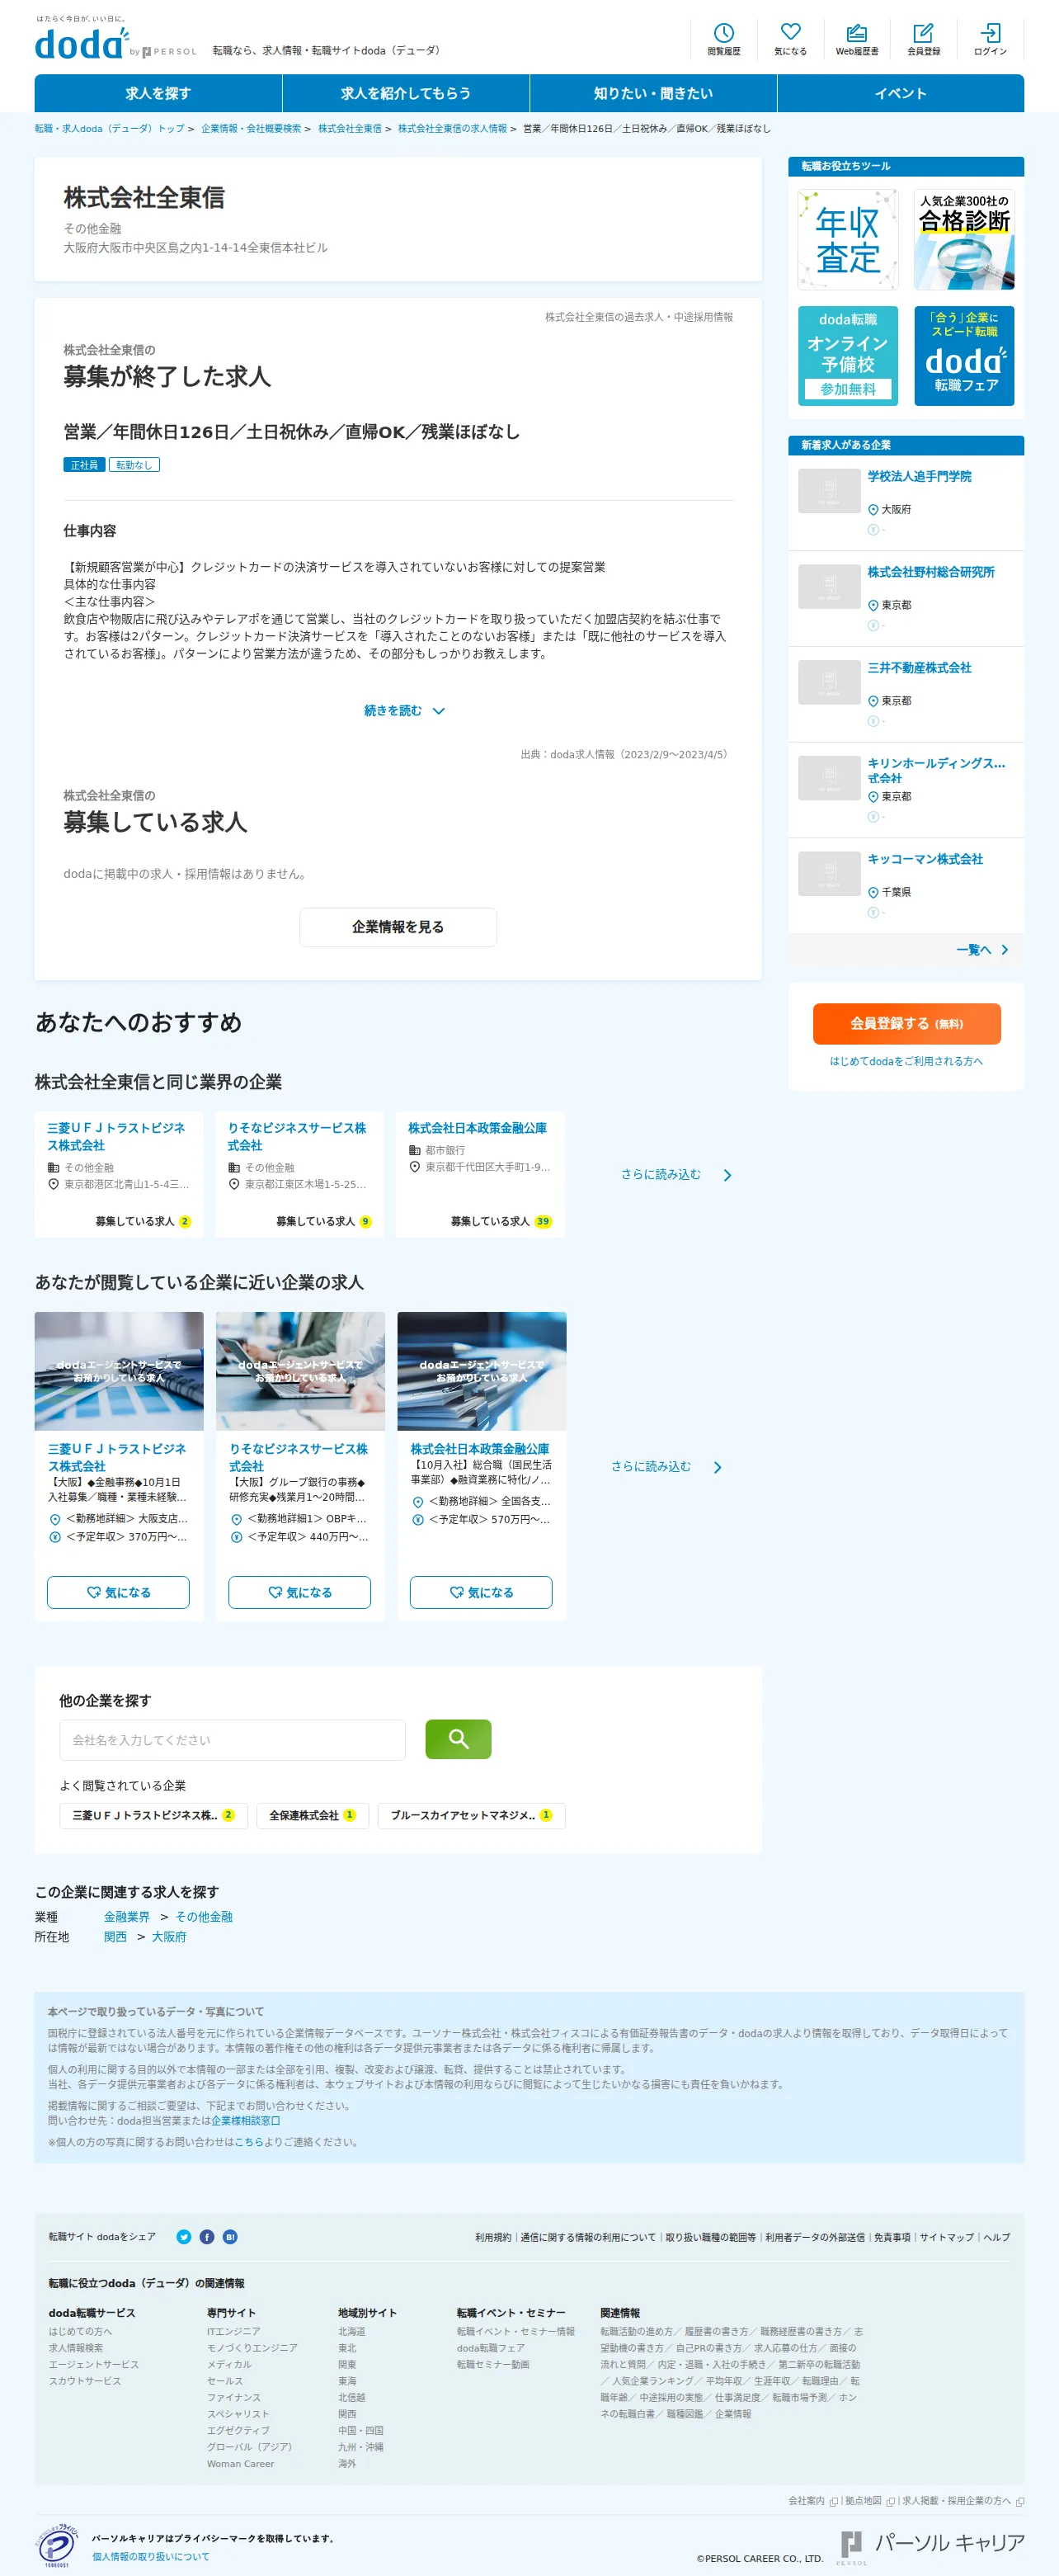Select the 求人を探す navigation tab
Image resolution: width=1059 pixels, height=2576 pixels.
click(158, 93)
